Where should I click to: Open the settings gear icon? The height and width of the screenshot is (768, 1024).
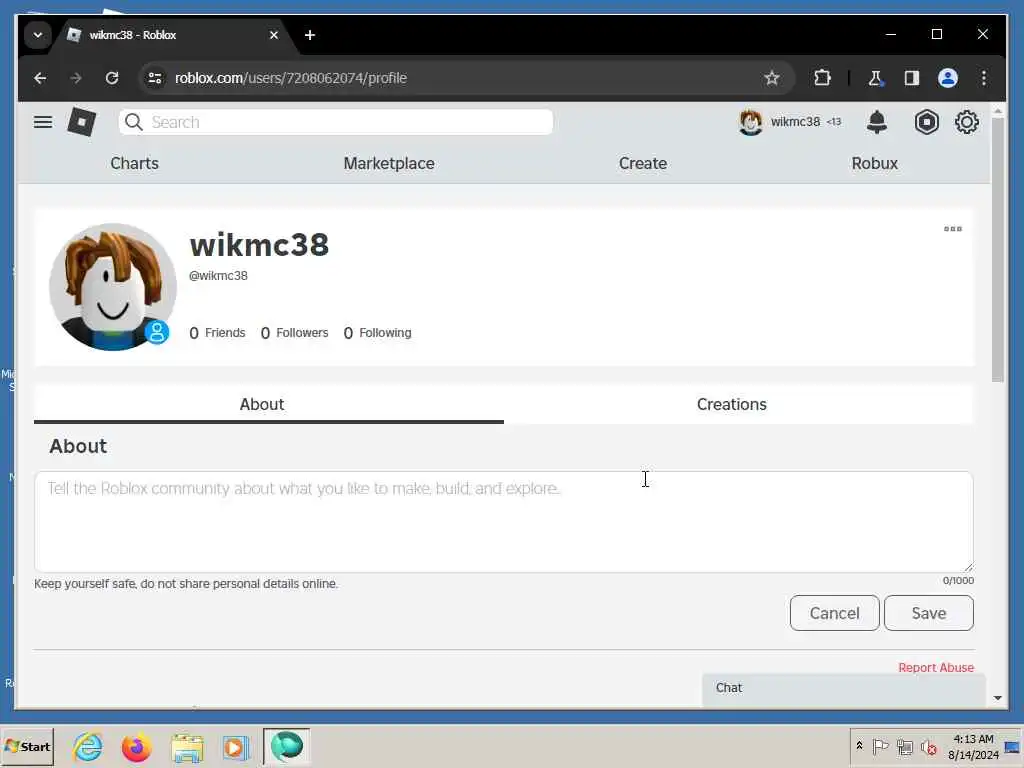point(967,122)
